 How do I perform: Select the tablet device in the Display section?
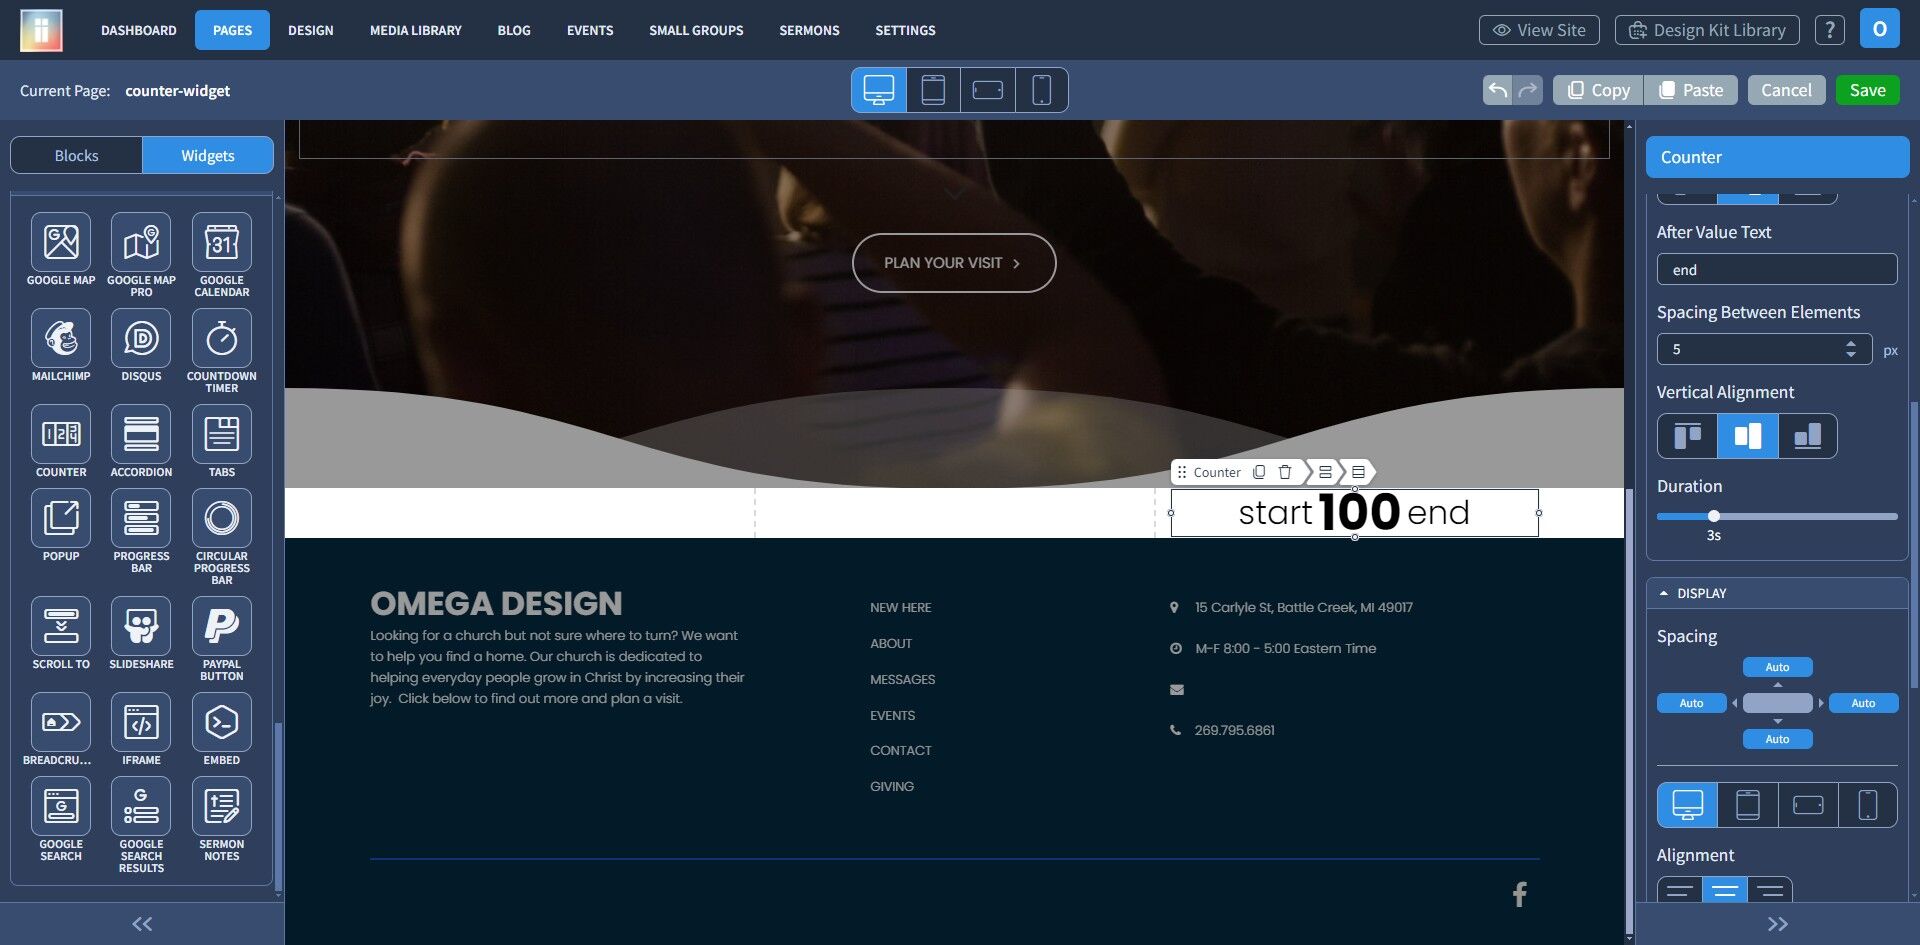pyautogui.click(x=1748, y=805)
